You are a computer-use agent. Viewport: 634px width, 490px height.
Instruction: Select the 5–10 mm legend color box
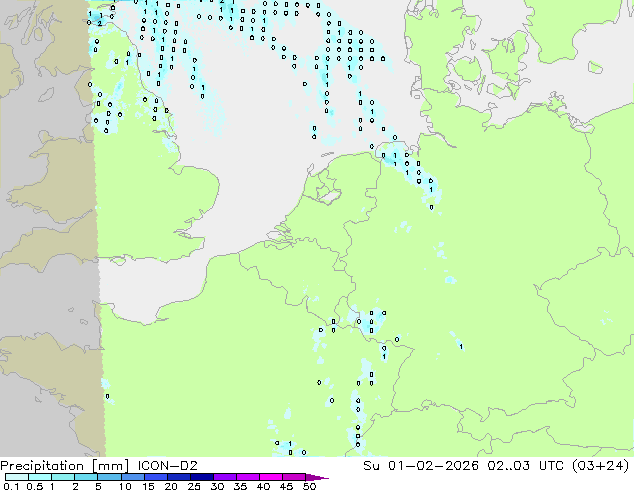tap(109, 477)
